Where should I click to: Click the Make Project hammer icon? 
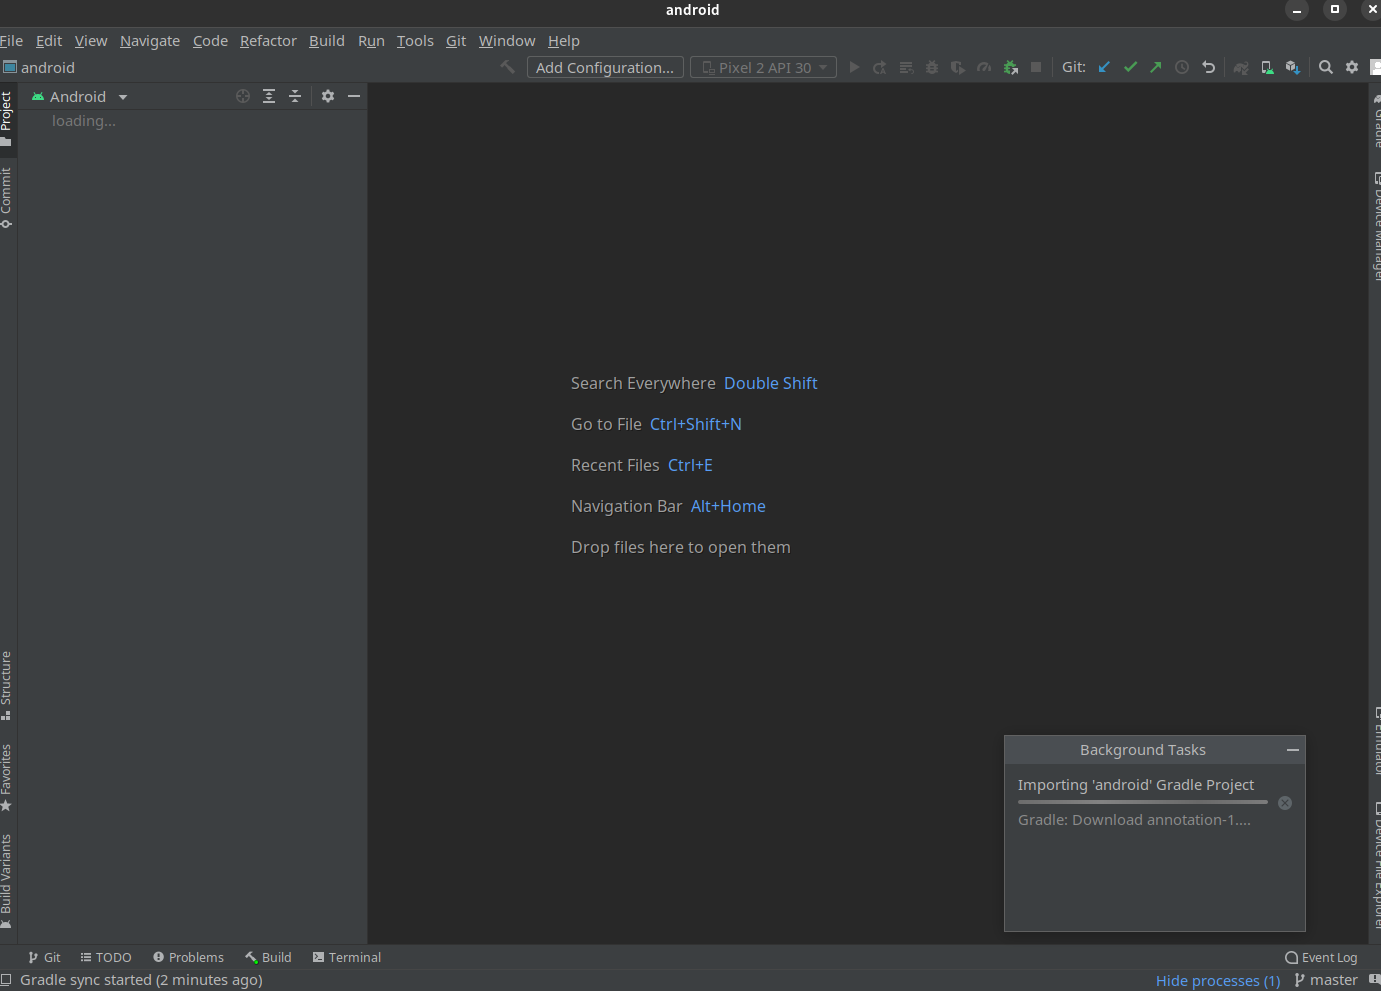click(x=508, y=67)
